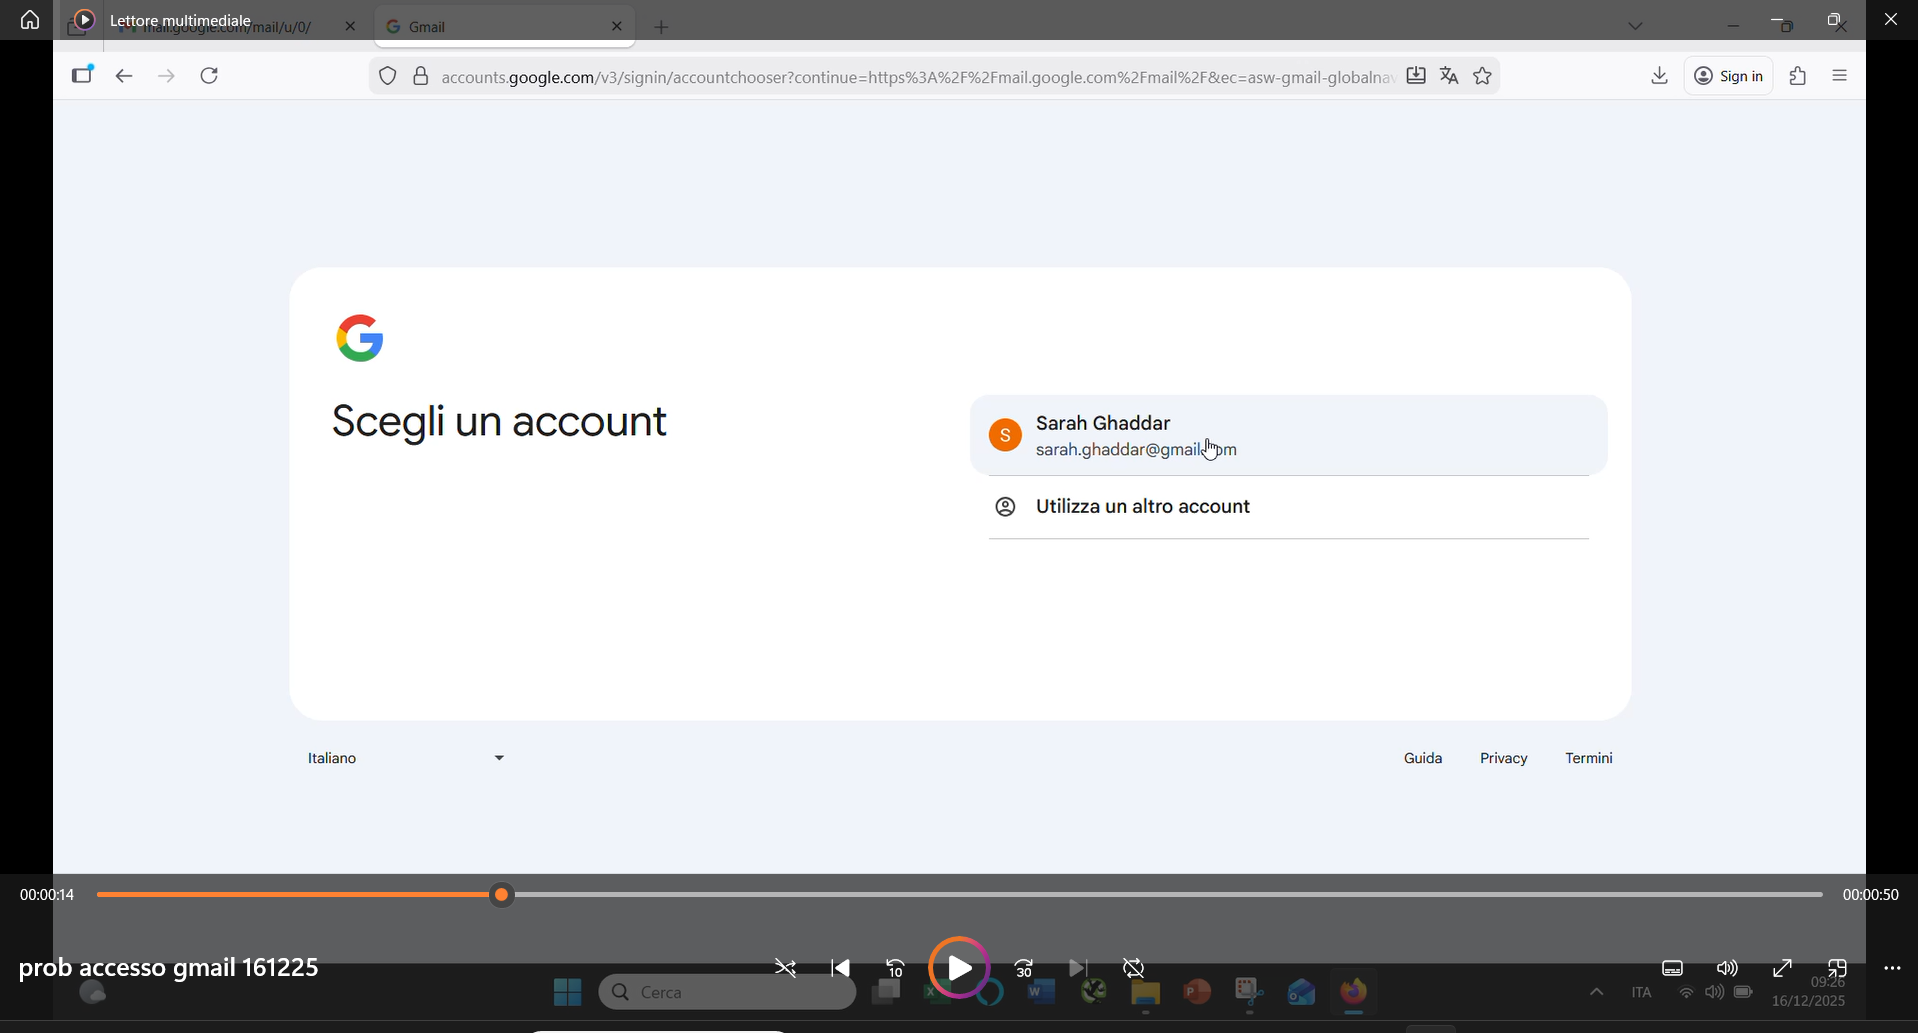The image size is (1918, 1033).
Task: Click the padlock icon in the address bar
Action: point(421,77)
